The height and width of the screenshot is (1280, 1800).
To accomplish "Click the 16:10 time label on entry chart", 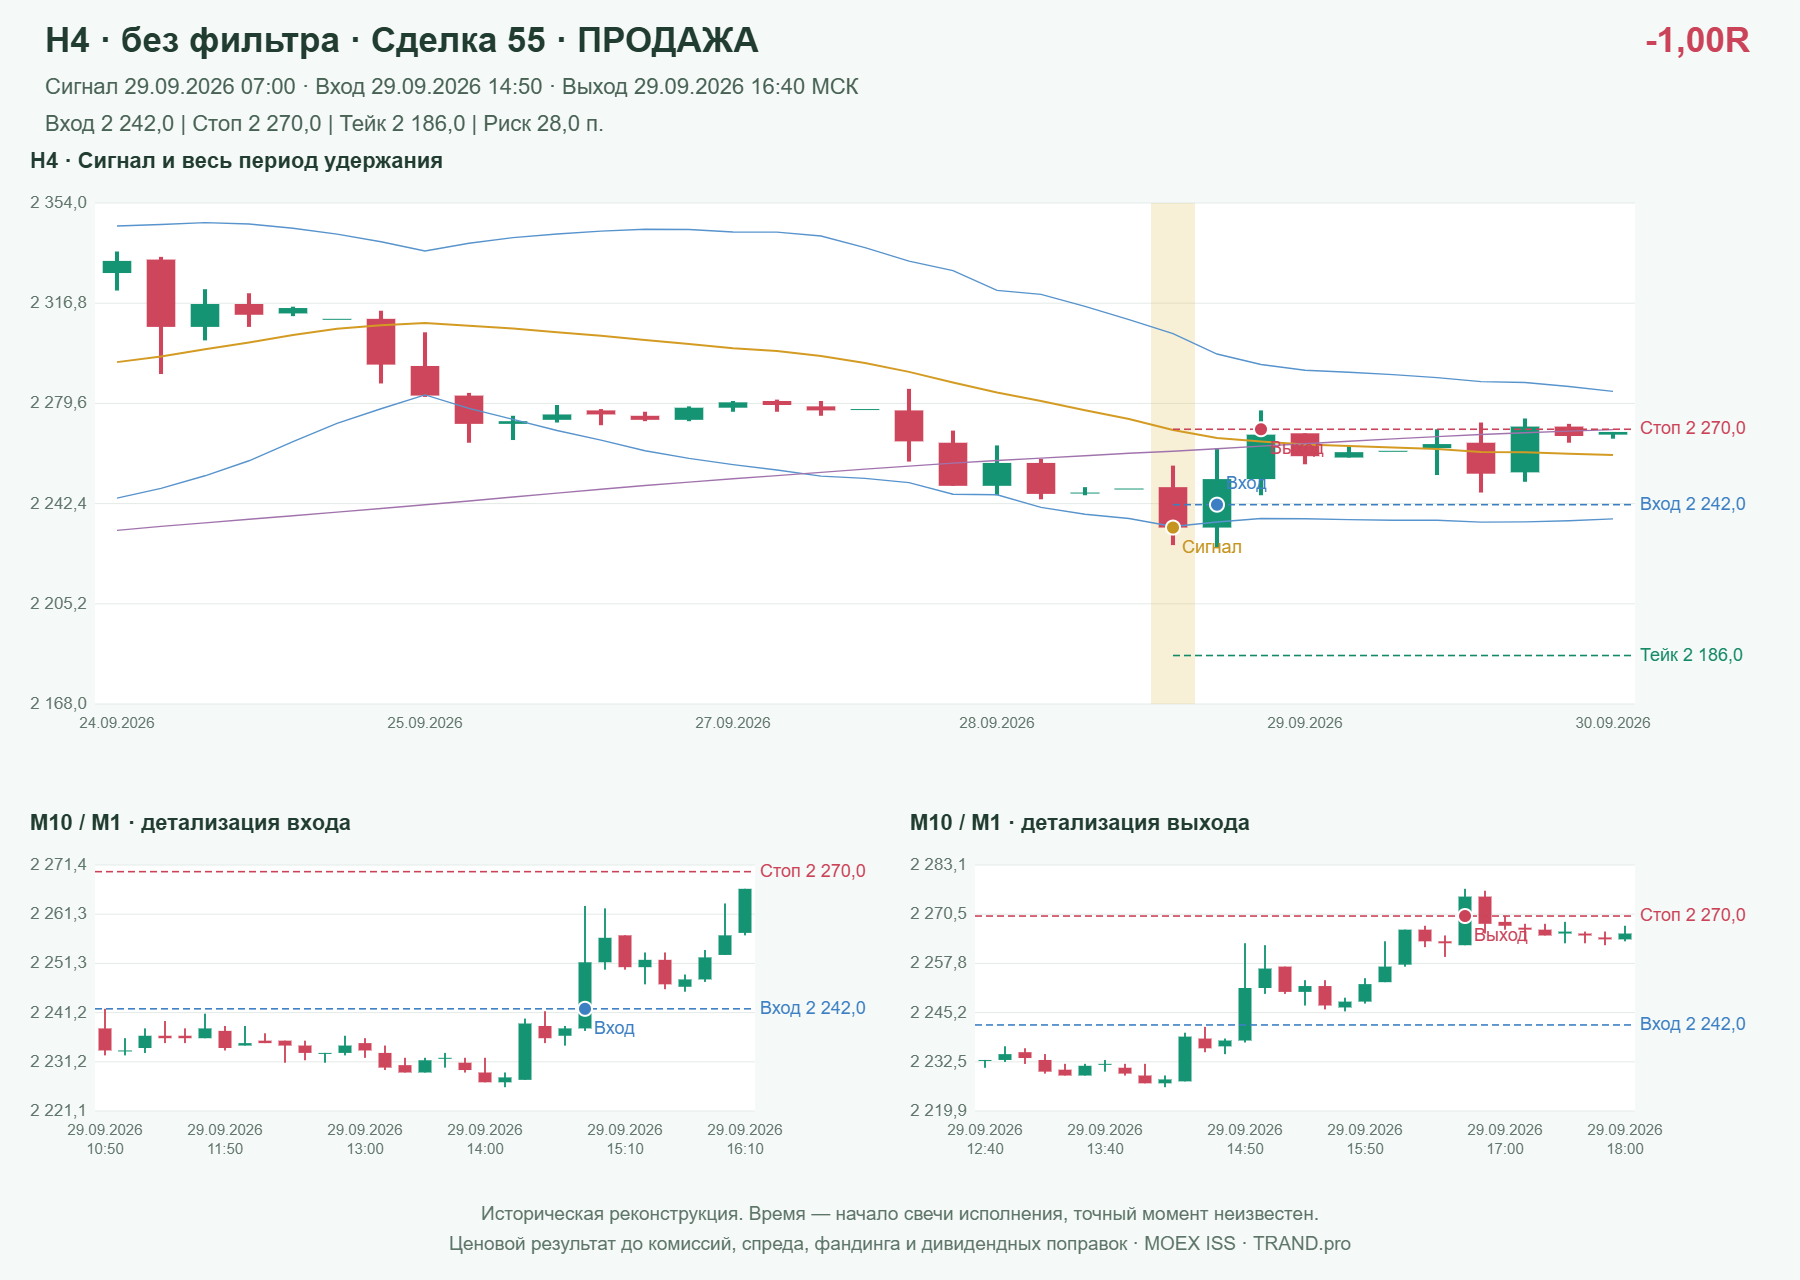I will coord(745,1149).
